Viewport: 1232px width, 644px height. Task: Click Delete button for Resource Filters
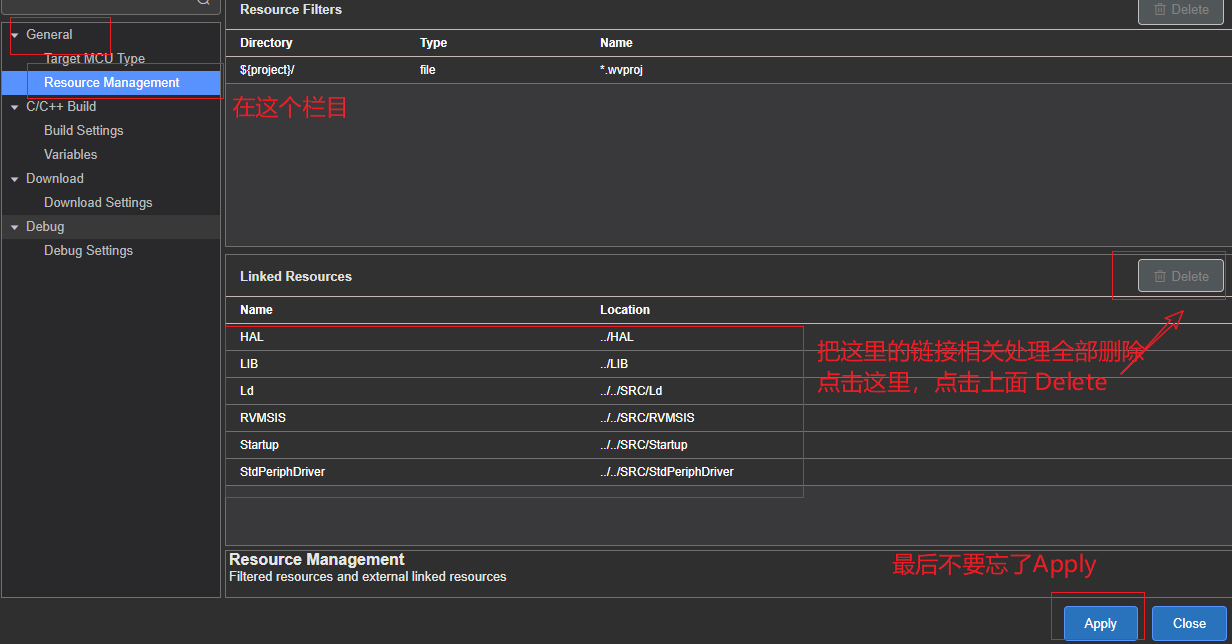(1181, 9)
